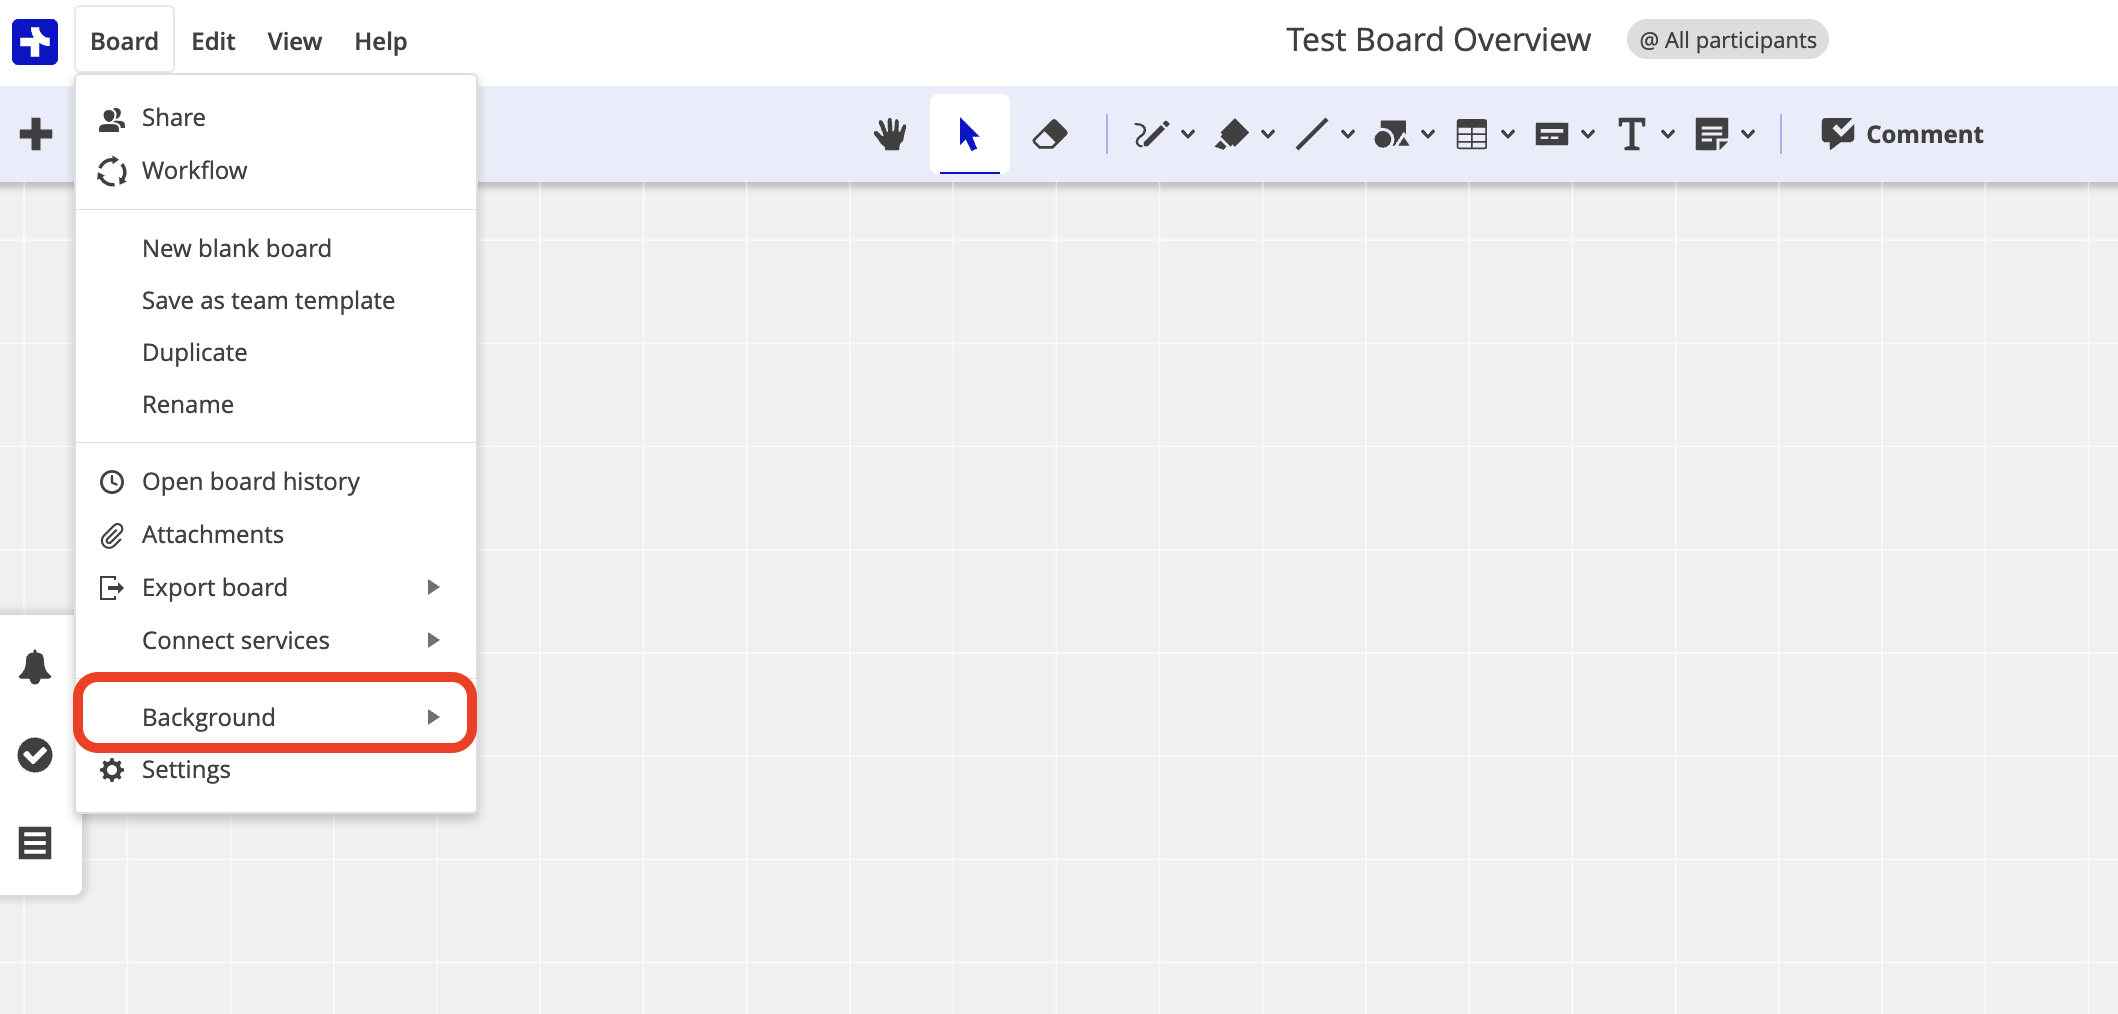This screenshot has width=2118, height=1014.
Task: Open the Export board submenu
Action: (215, 587)
